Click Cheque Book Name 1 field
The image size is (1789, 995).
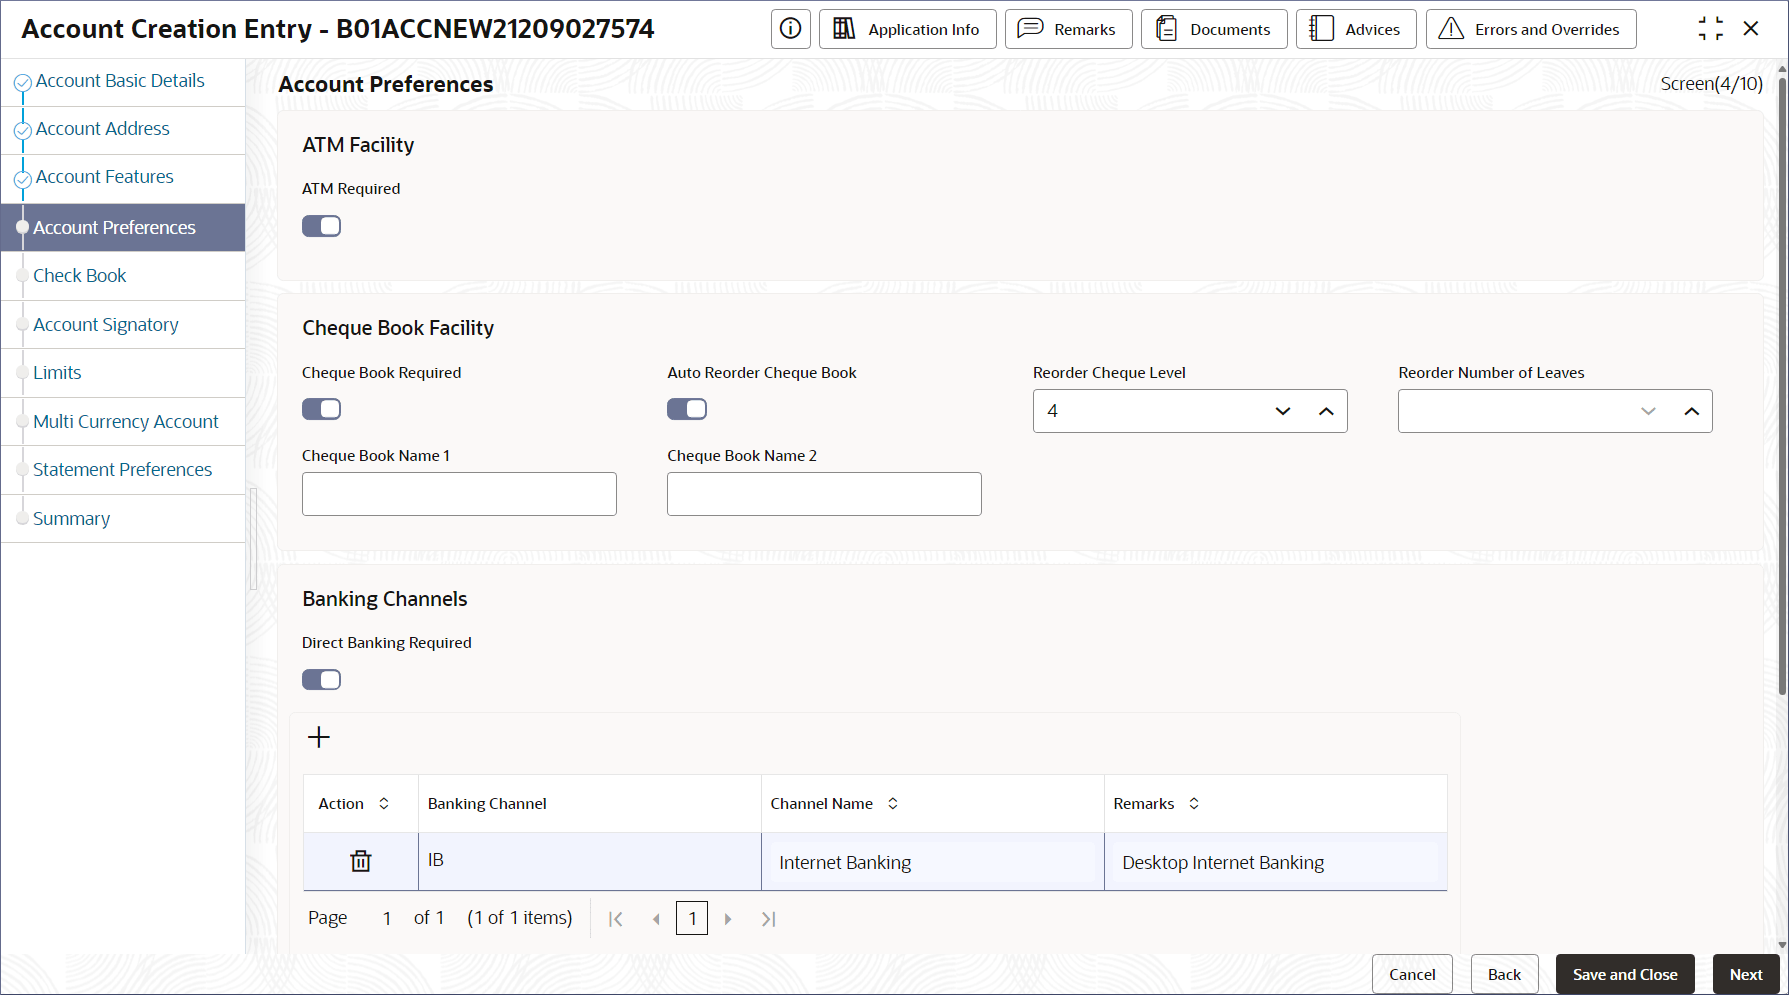coord(459,494)
